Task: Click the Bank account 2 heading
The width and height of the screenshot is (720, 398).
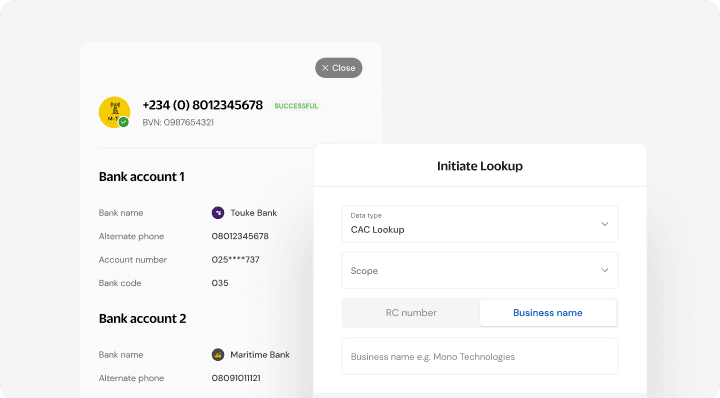Action: (x=142, y=319)
